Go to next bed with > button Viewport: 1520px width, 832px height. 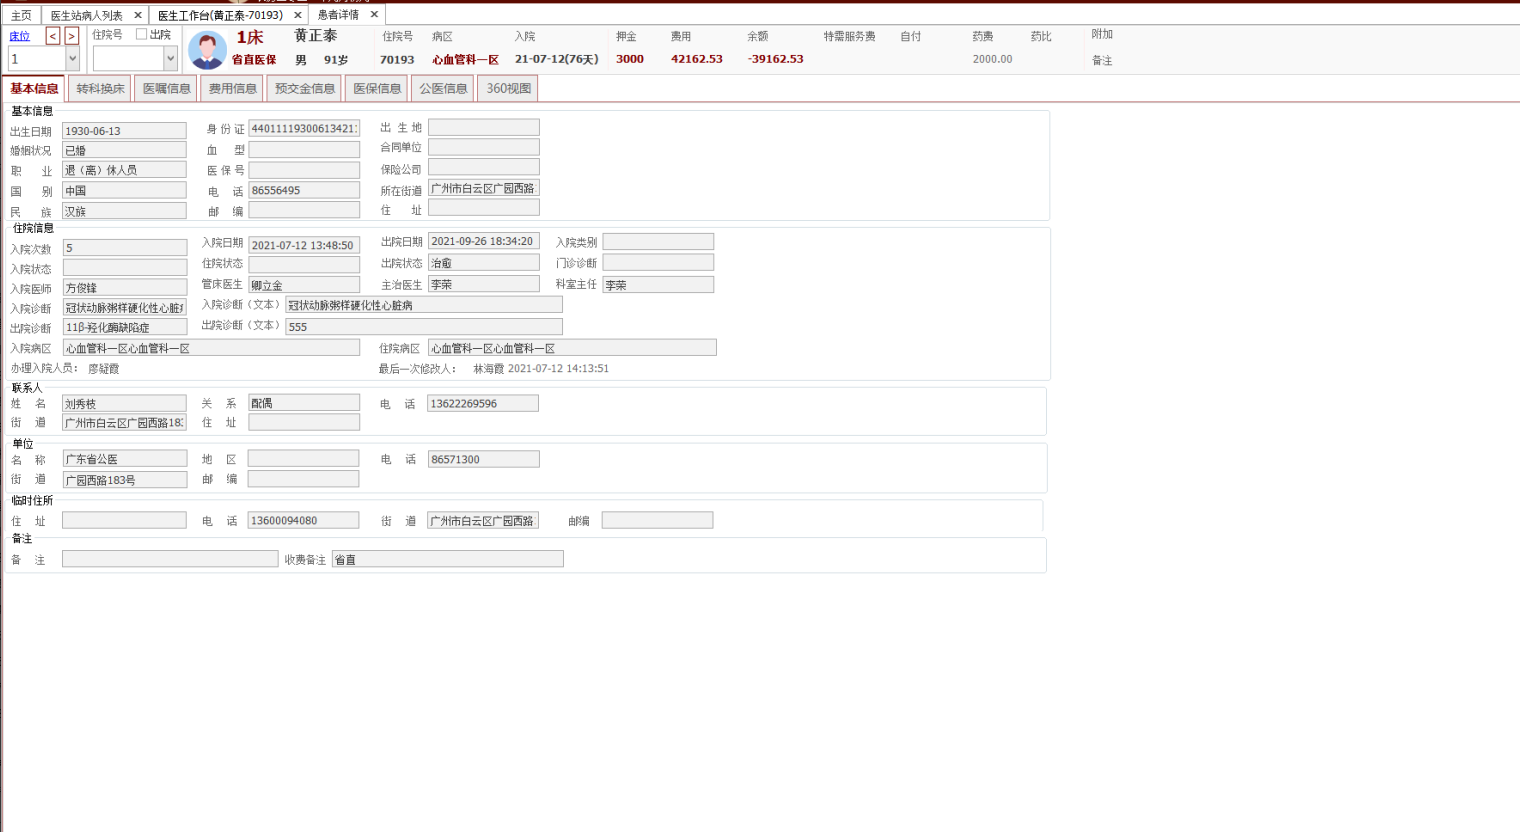[x=71, y=36]
